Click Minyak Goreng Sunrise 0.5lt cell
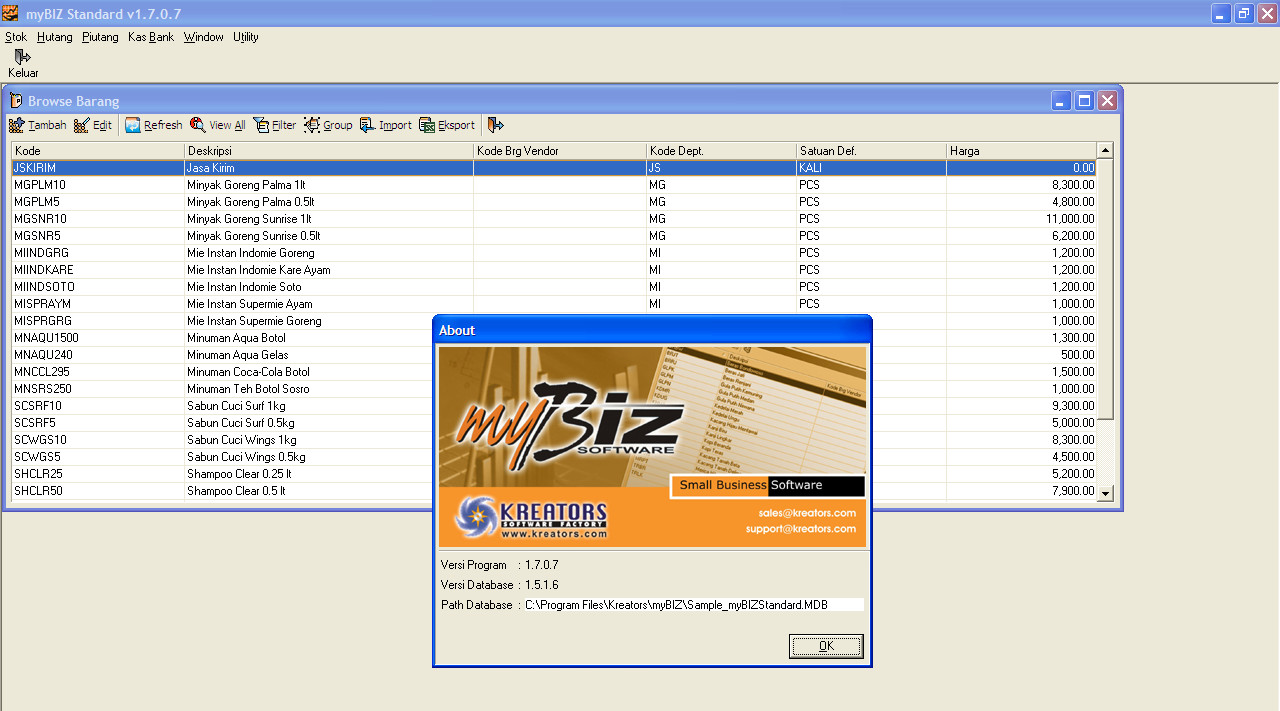Screen dimensions: 1280x711 click(x=329, y=236)
